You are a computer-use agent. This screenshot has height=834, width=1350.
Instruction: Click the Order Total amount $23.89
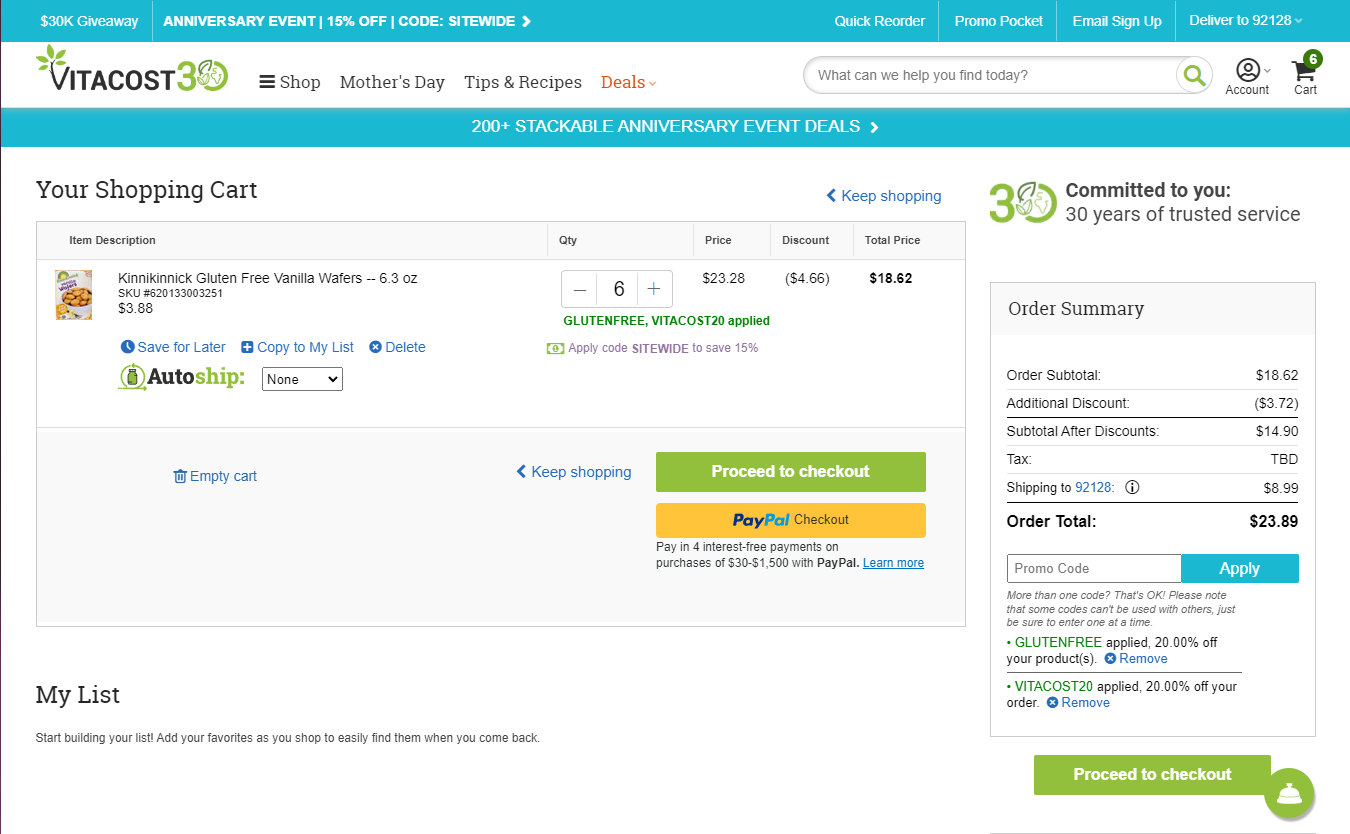pyautogui.click(x=1274, y=521)
